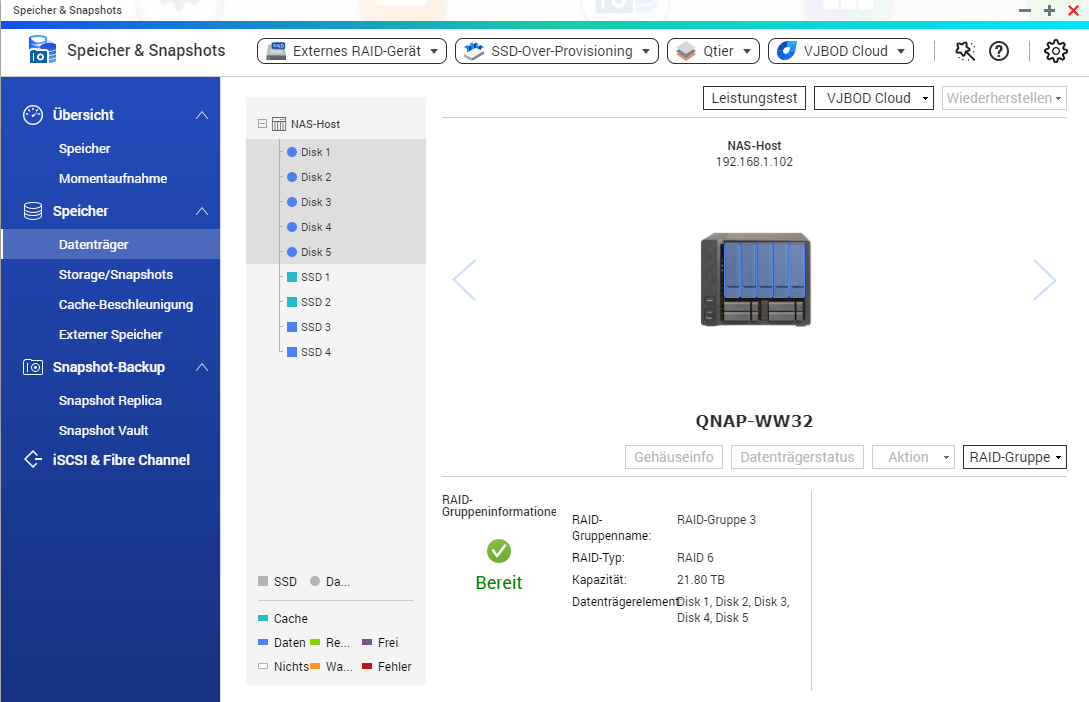
Task: Click the Daten legend color swatch
Action: 263,642
